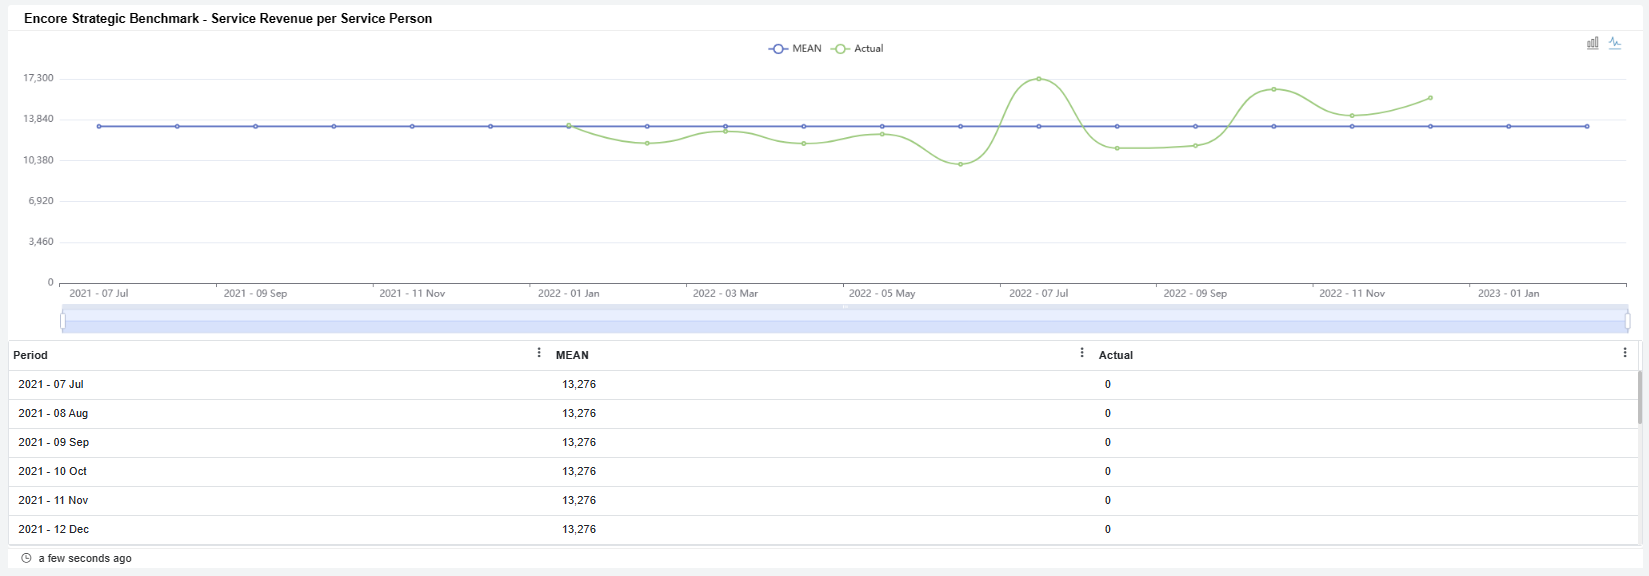Open Actual column options menu
The image size is (1649, 576).
click(1625, 353)
